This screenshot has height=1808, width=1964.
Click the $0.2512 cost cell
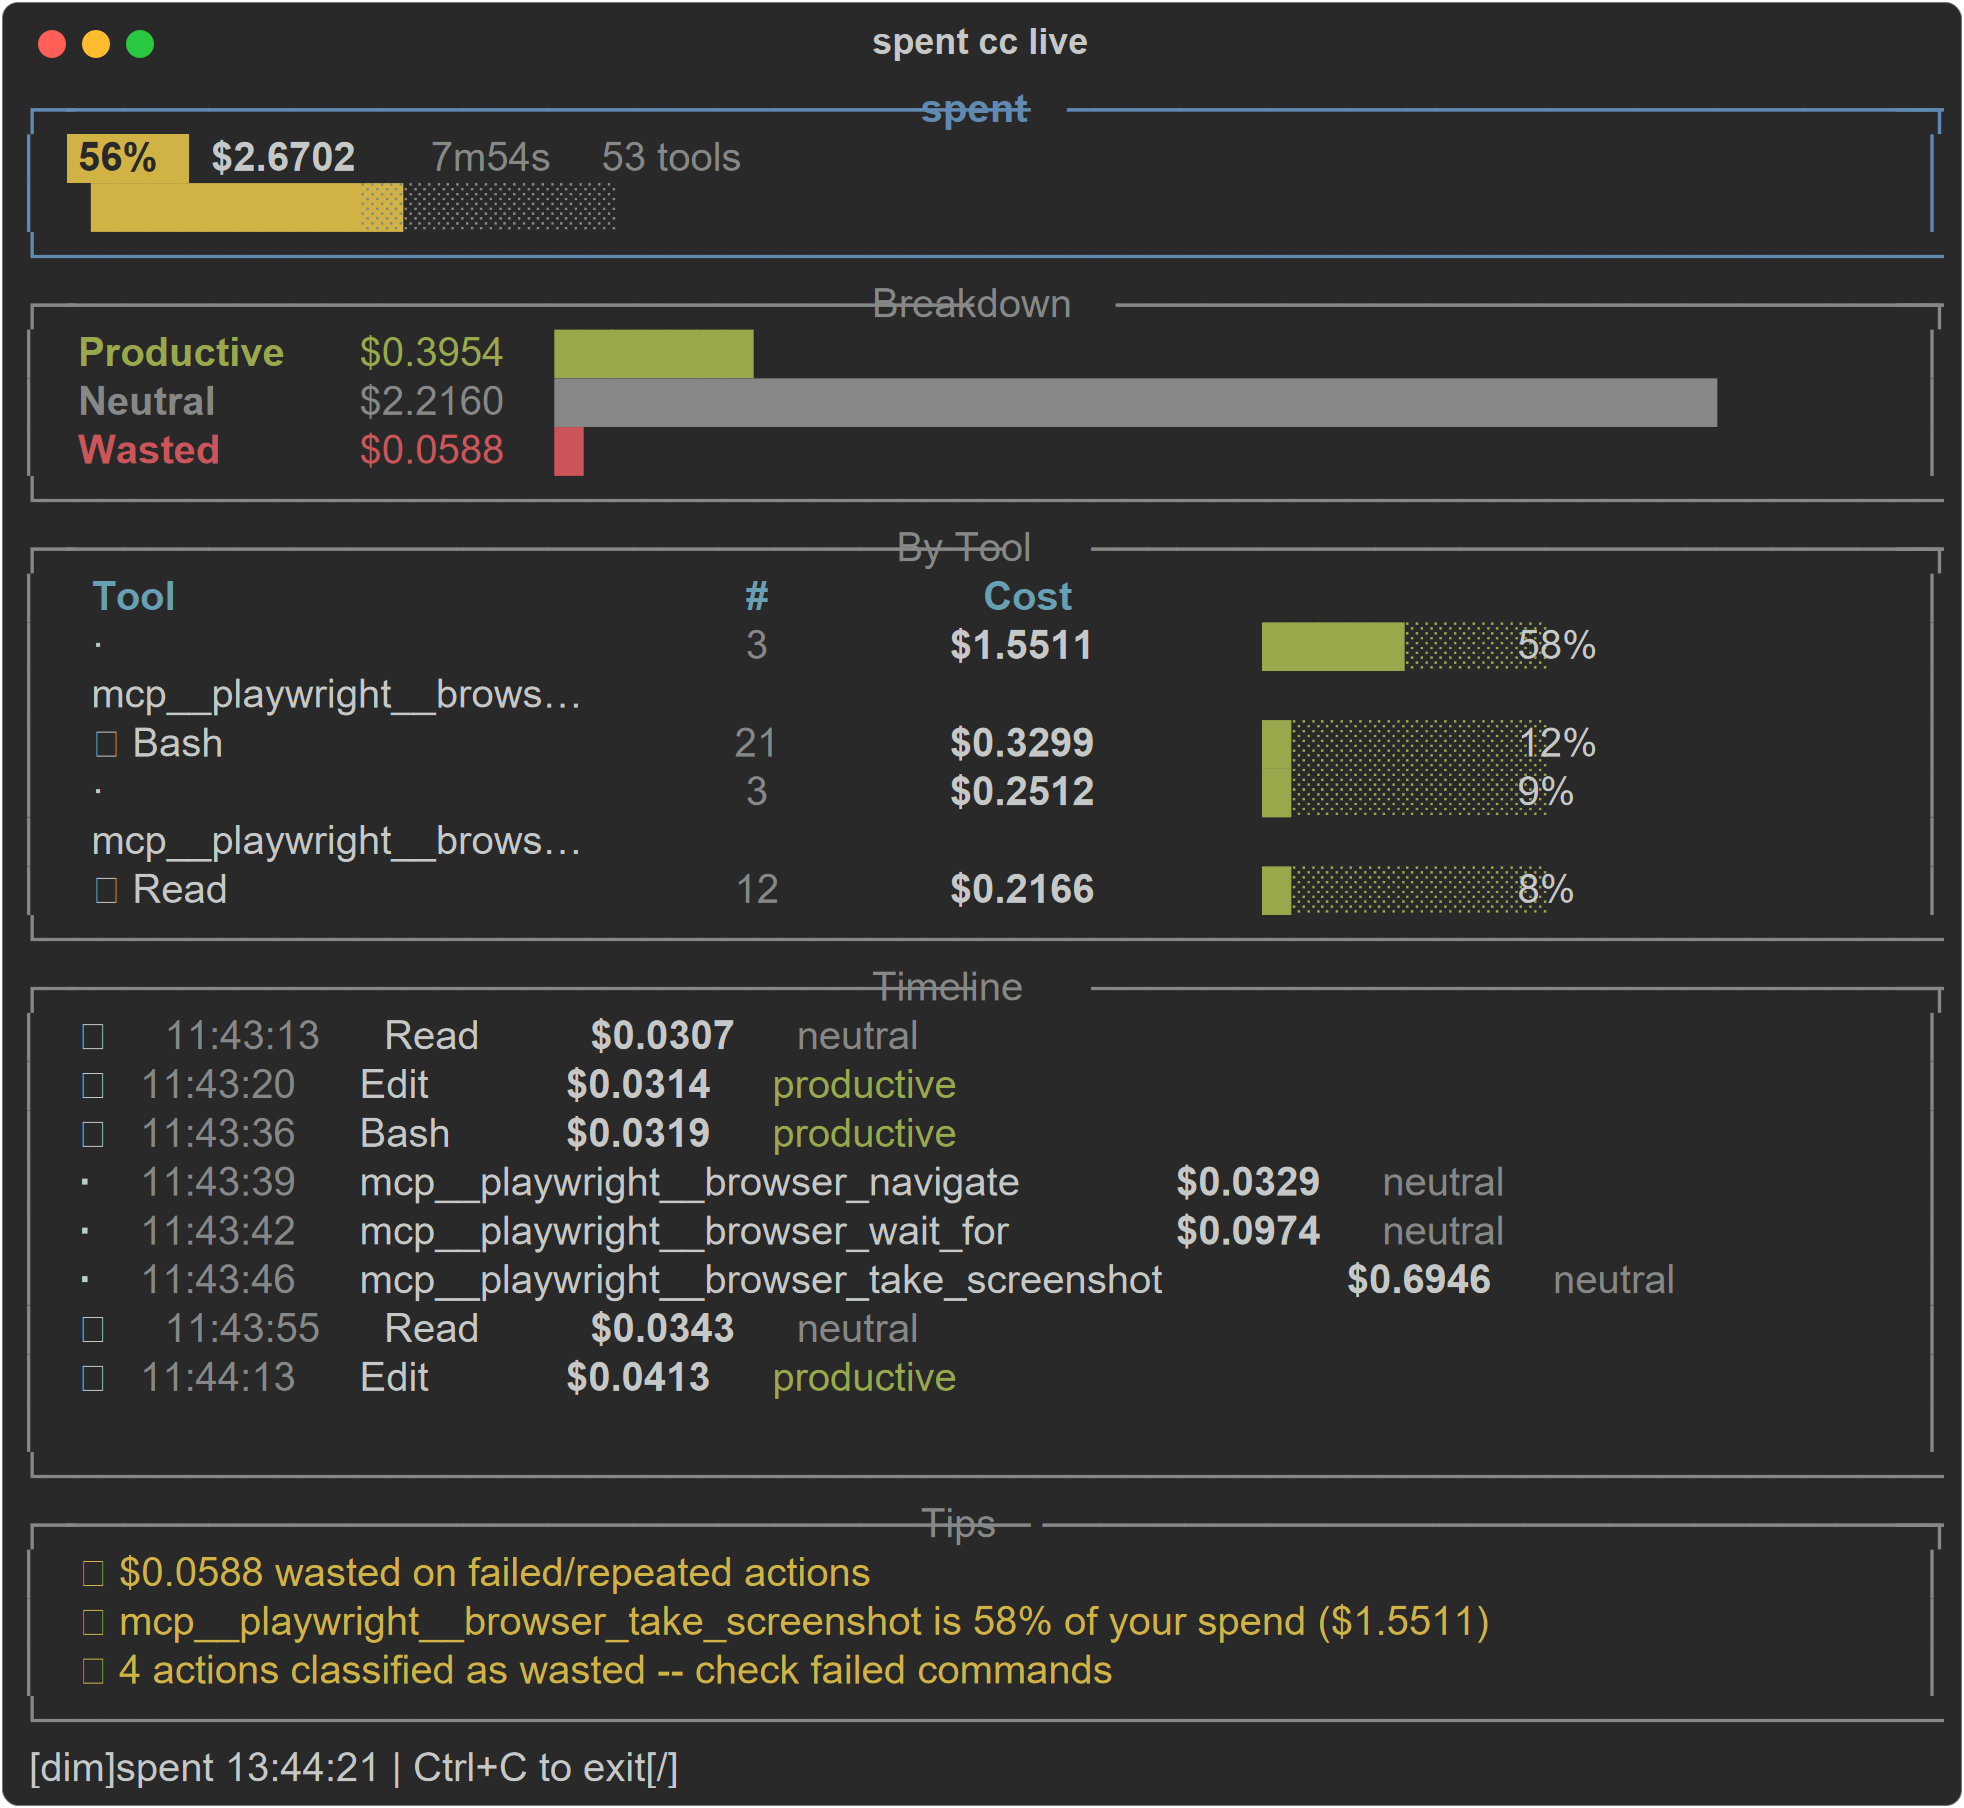point(1021,792)
